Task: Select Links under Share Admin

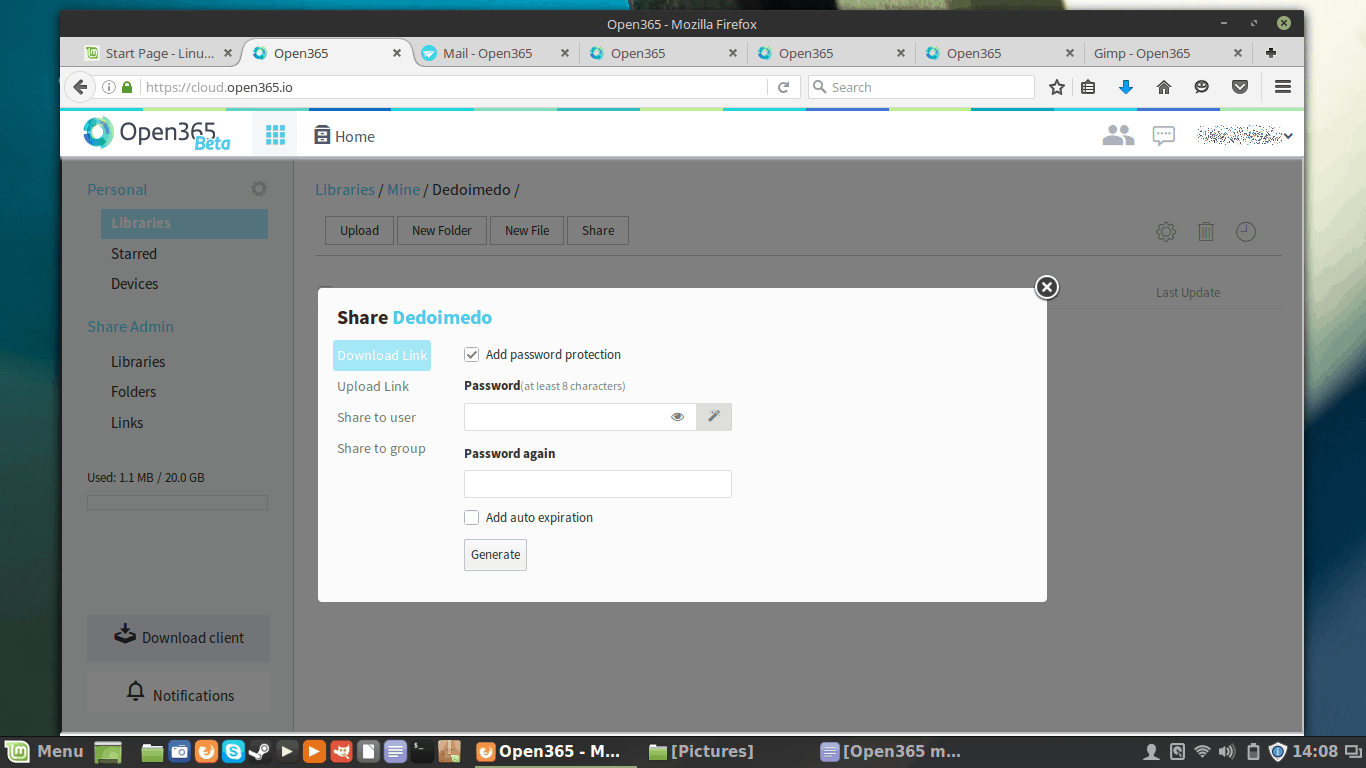Action: click(127, 423)
